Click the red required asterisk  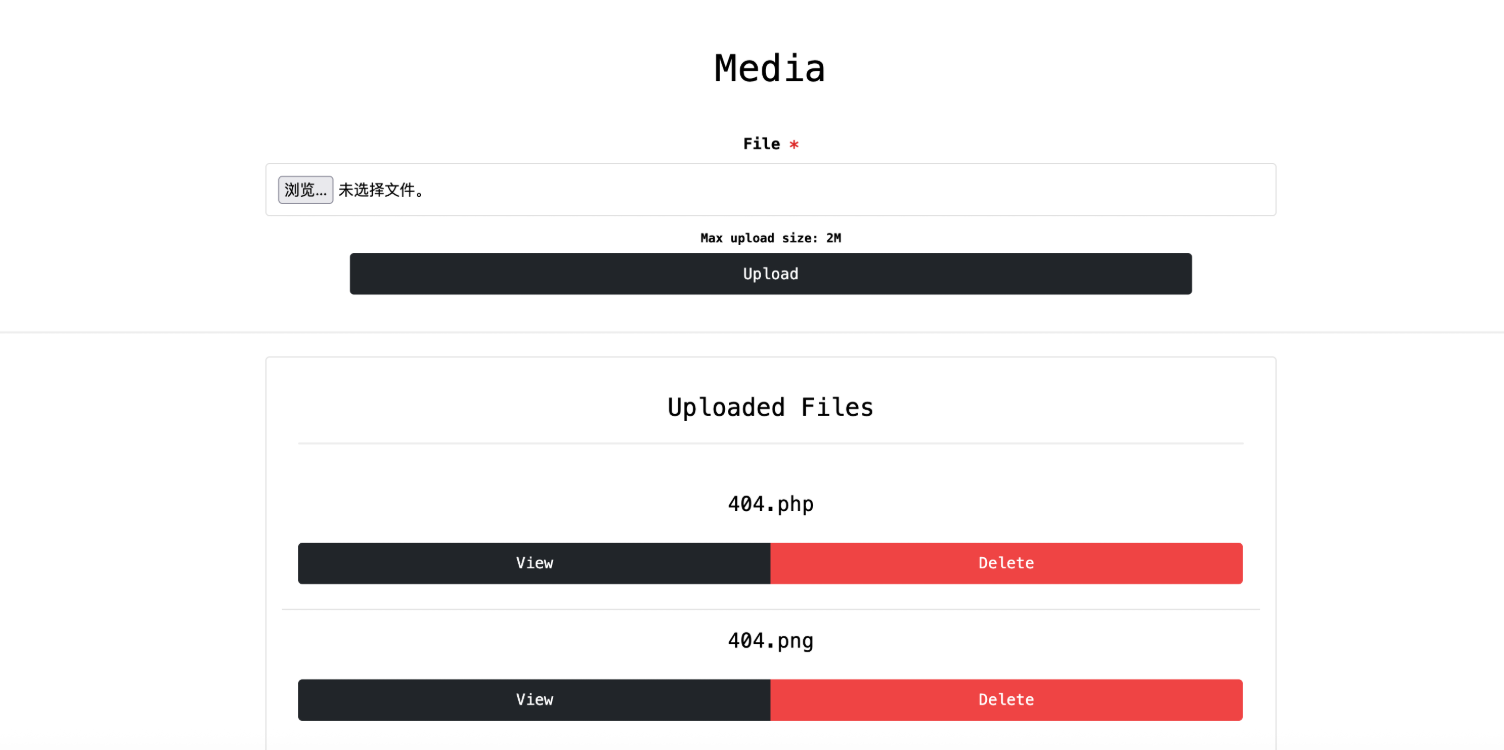[x=794, y=145]
